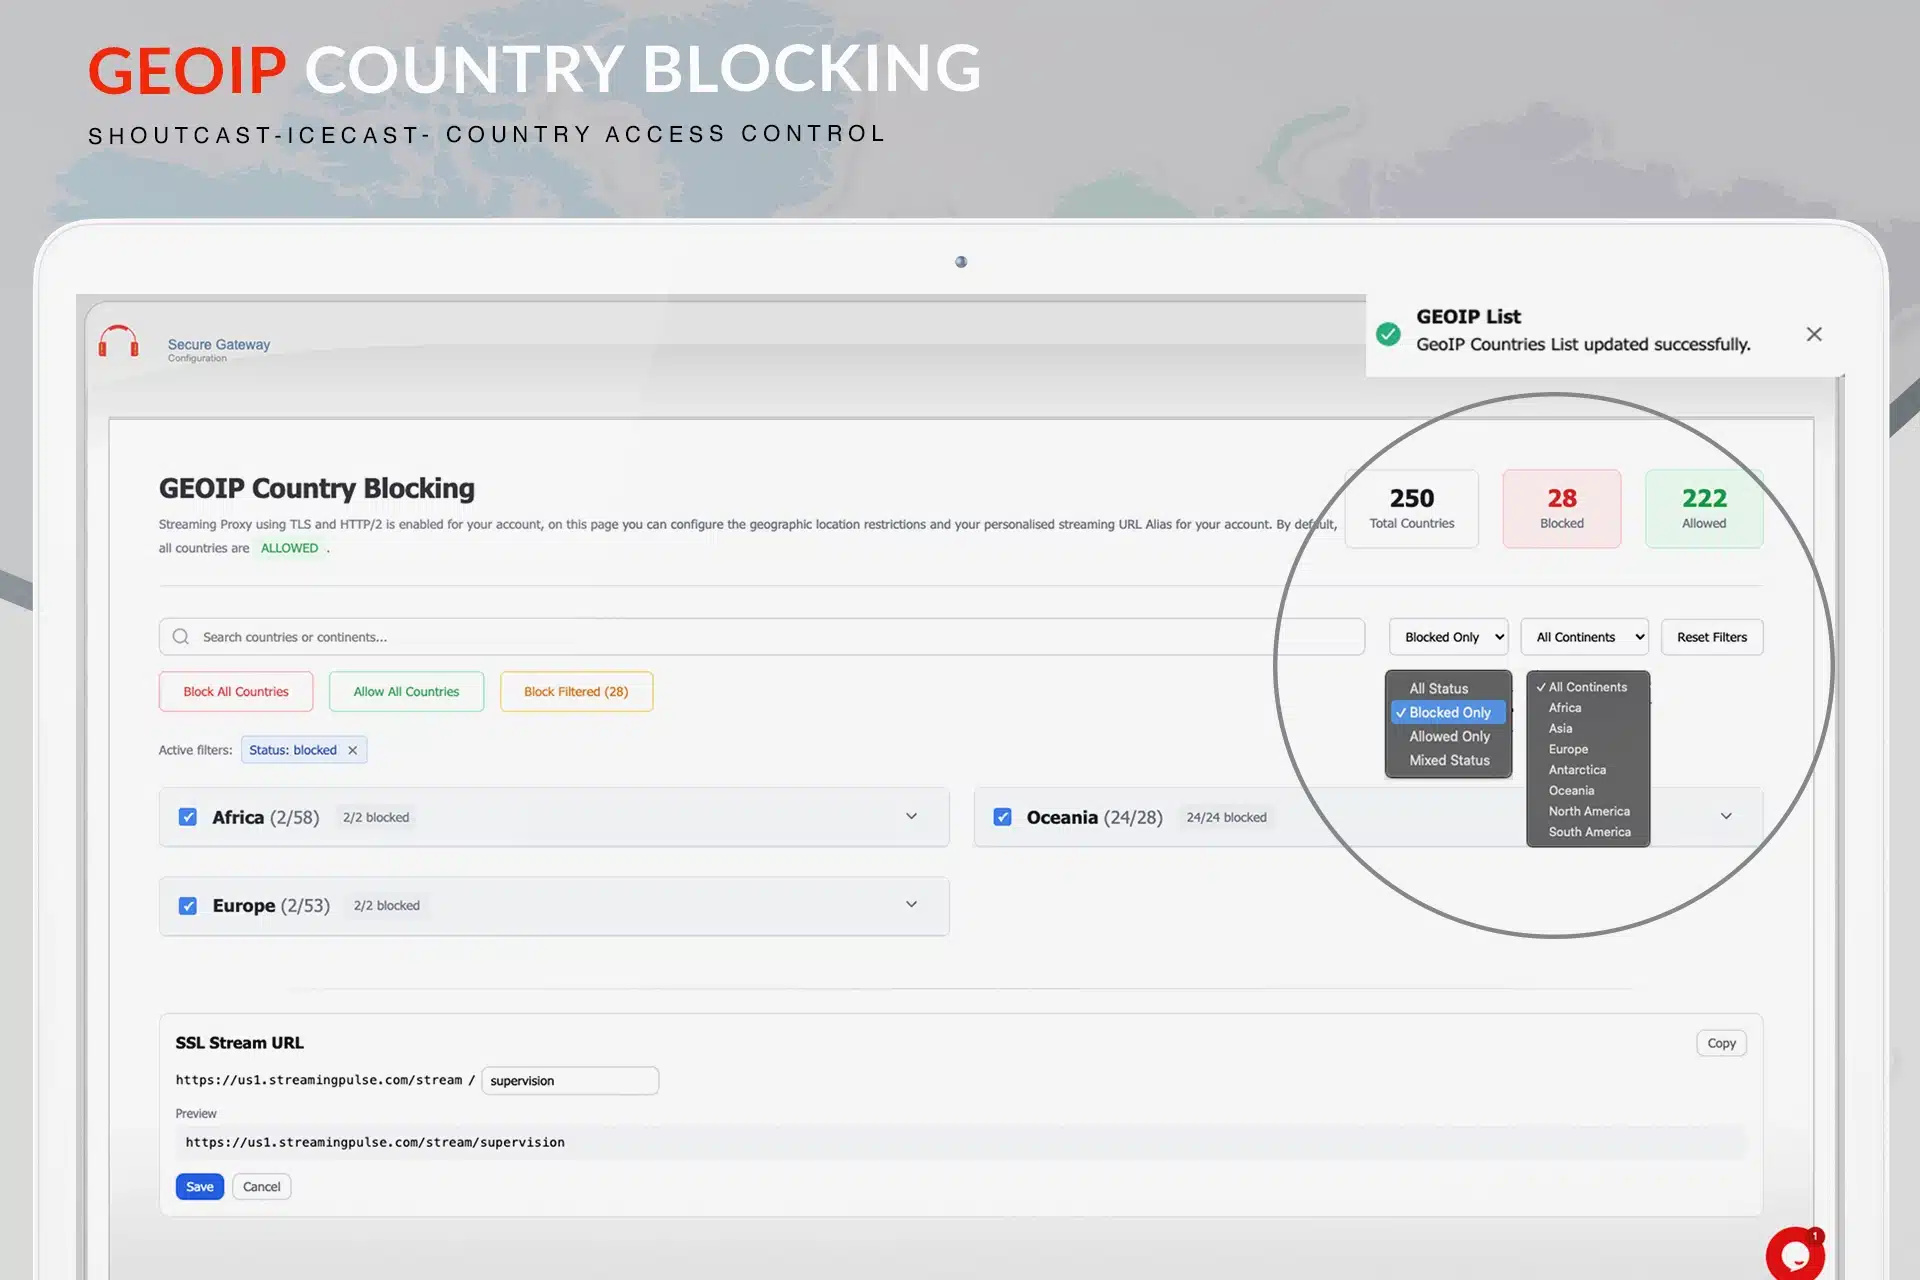
Task: Click the 2/2 blocked badge for Europe
Action: click(x=386, y=905)
